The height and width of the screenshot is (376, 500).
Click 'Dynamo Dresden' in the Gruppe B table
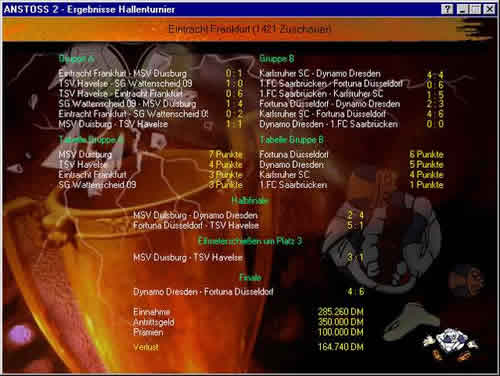point(291,164)
